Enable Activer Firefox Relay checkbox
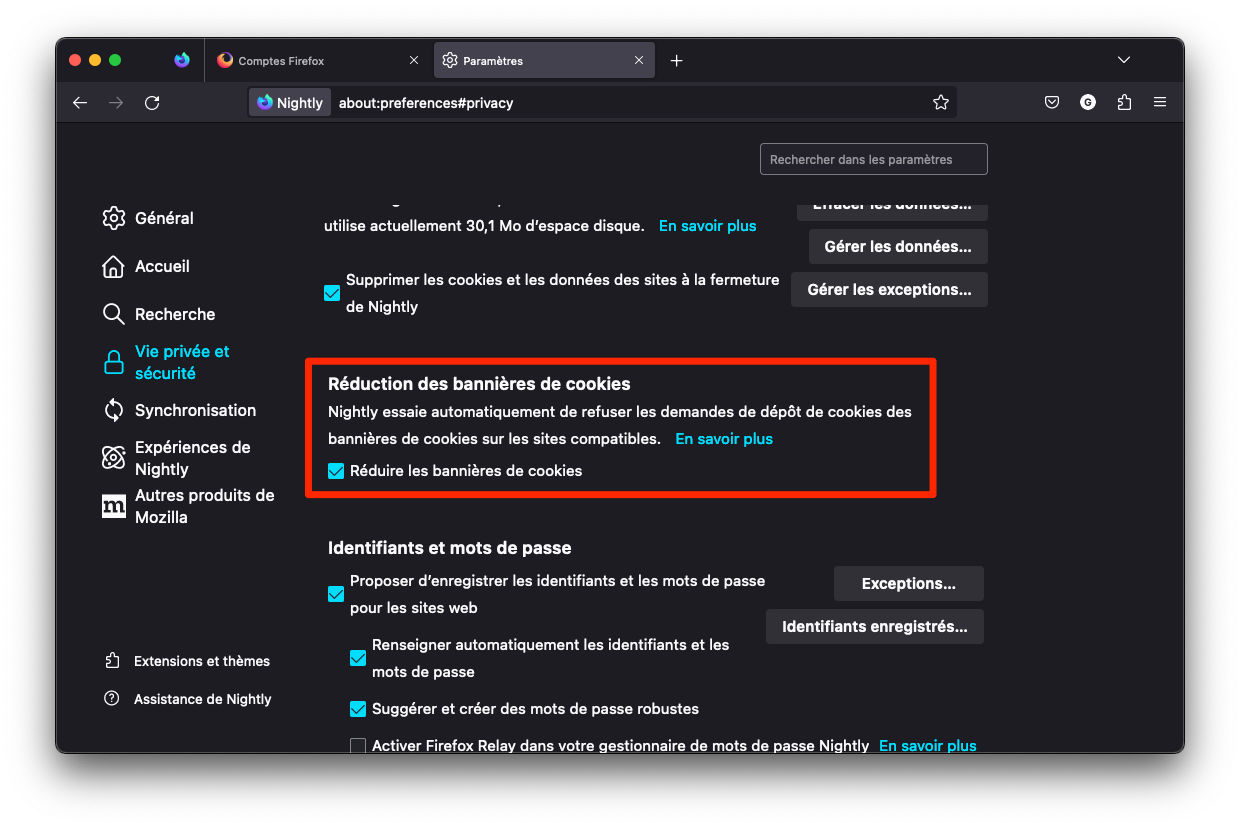The height and width of the screenshot is (827, 1240). pyautogui.click(x=358, y=746)
